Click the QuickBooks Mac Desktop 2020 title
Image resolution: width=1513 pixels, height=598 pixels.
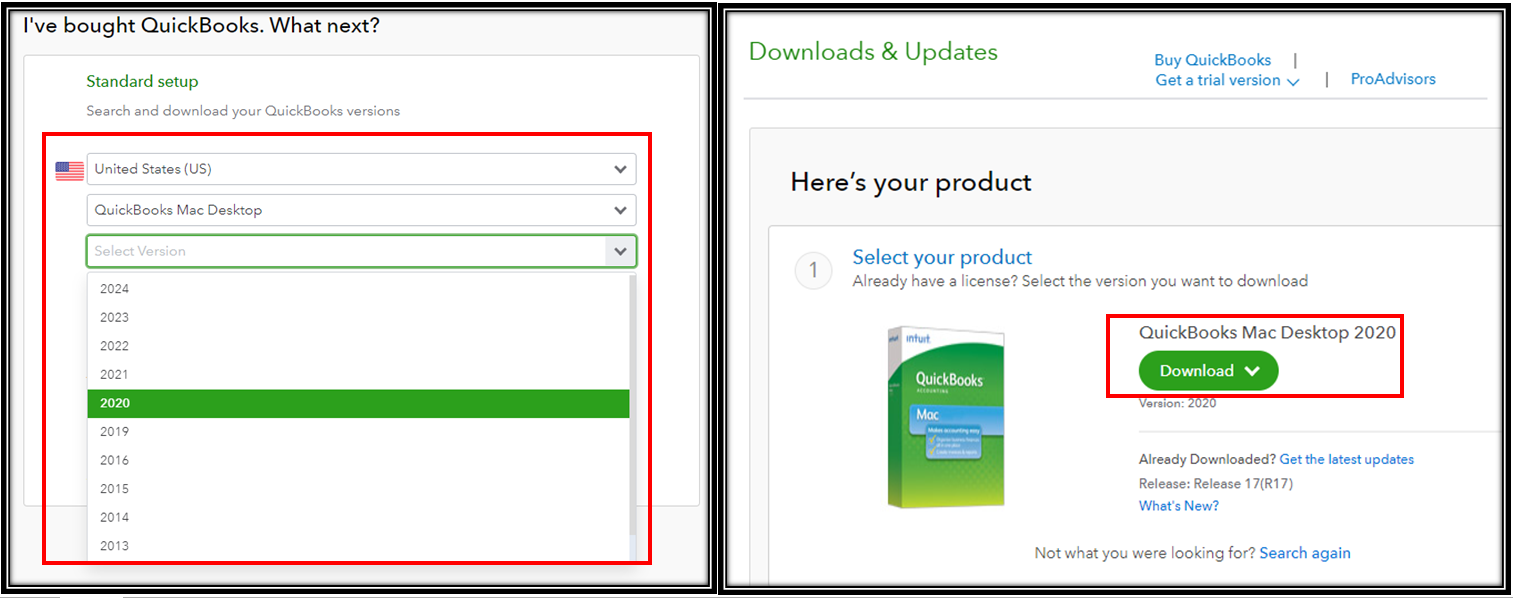click(1267, 332)
